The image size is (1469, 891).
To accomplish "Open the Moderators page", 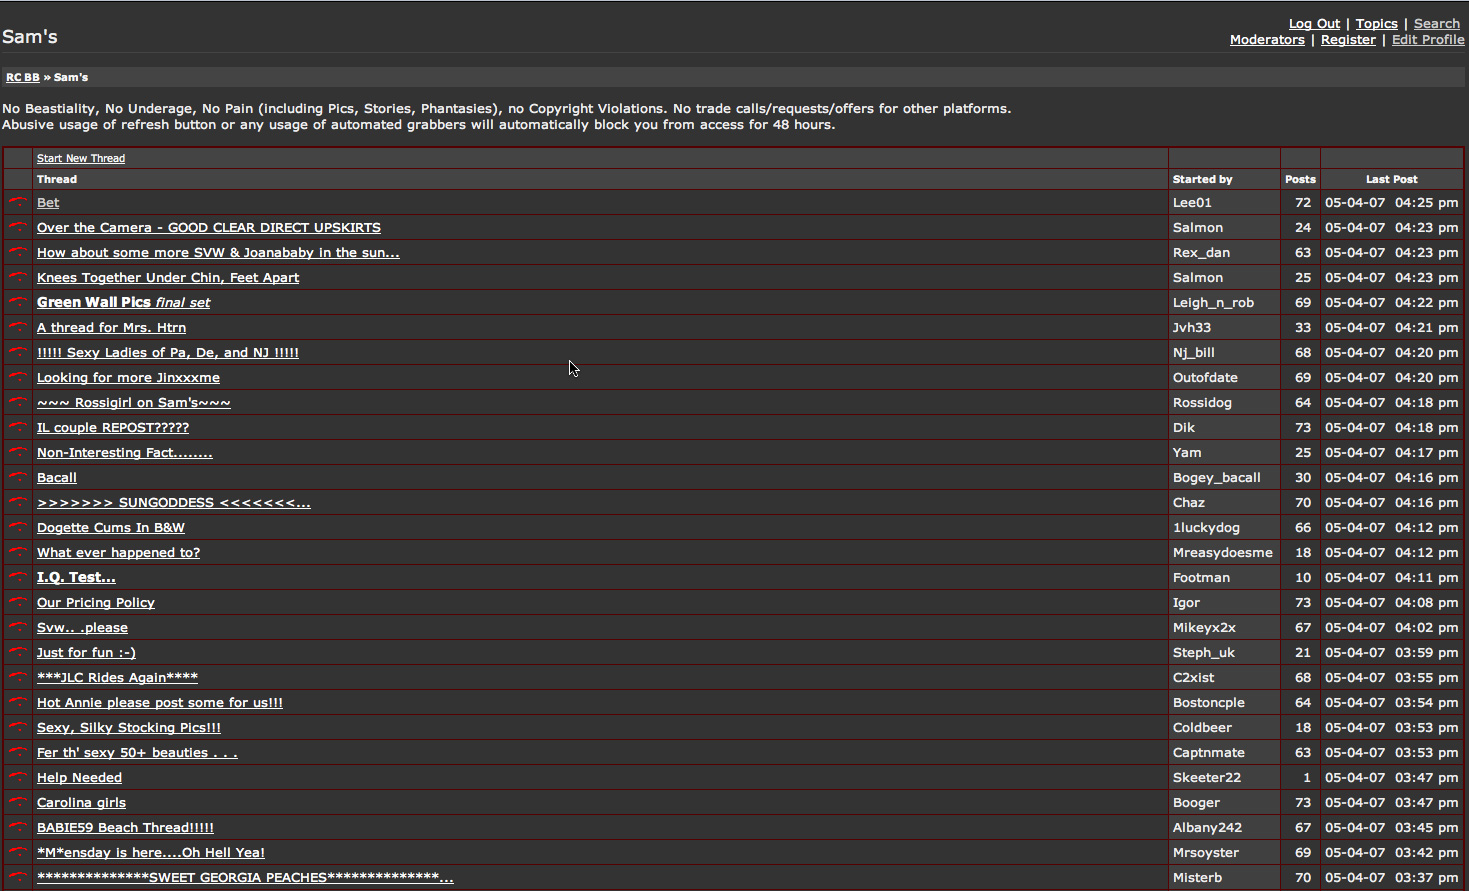I will [x=1267, y=40].
